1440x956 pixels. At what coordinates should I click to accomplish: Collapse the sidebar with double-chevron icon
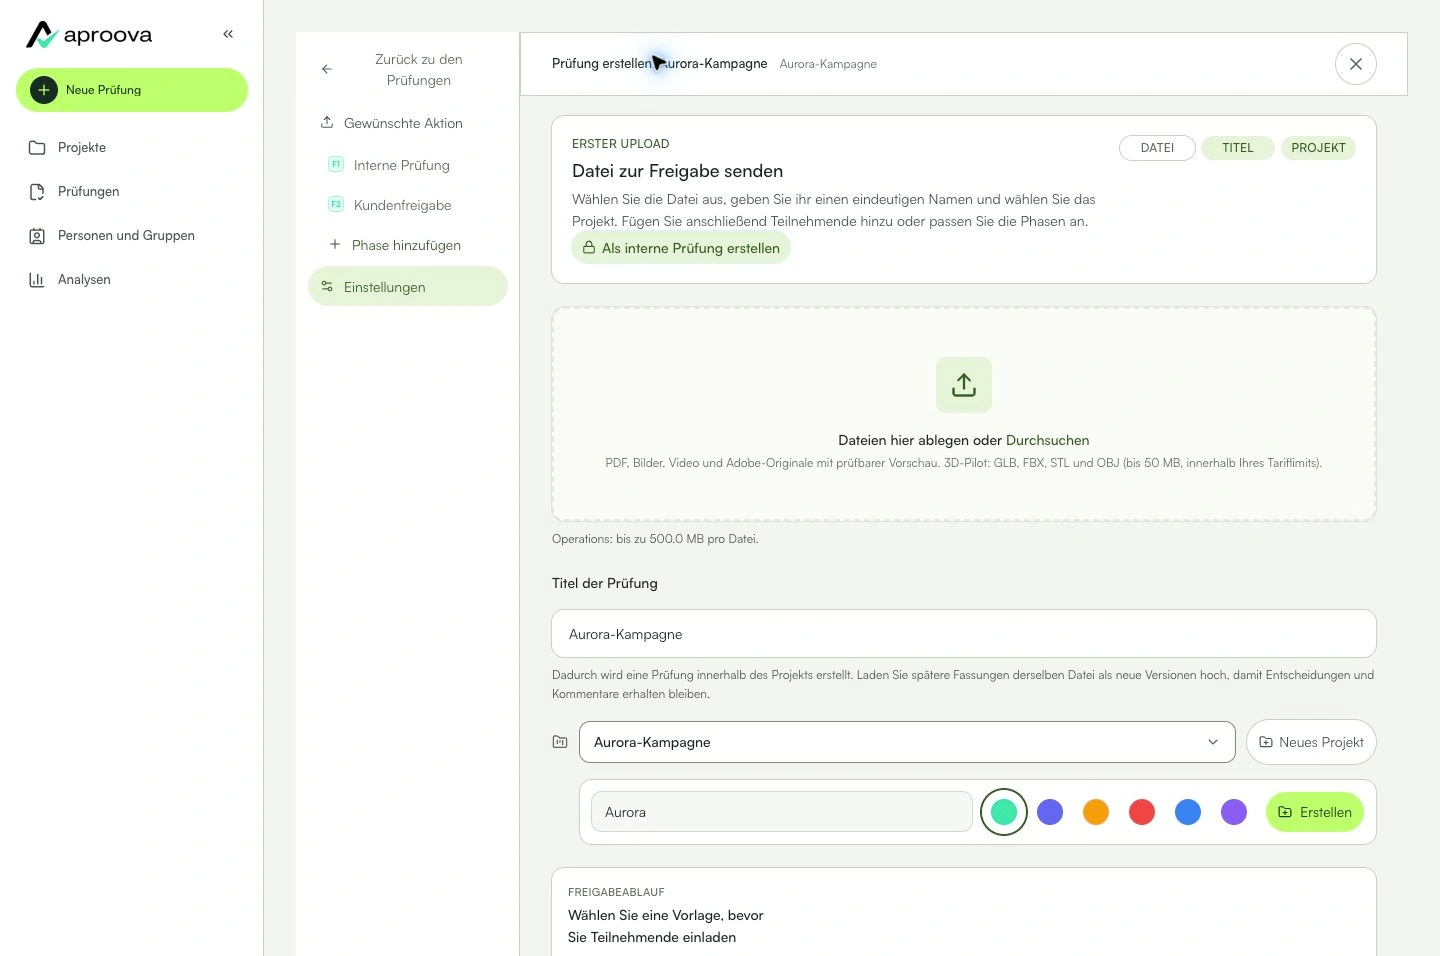(x=228, y=34)
